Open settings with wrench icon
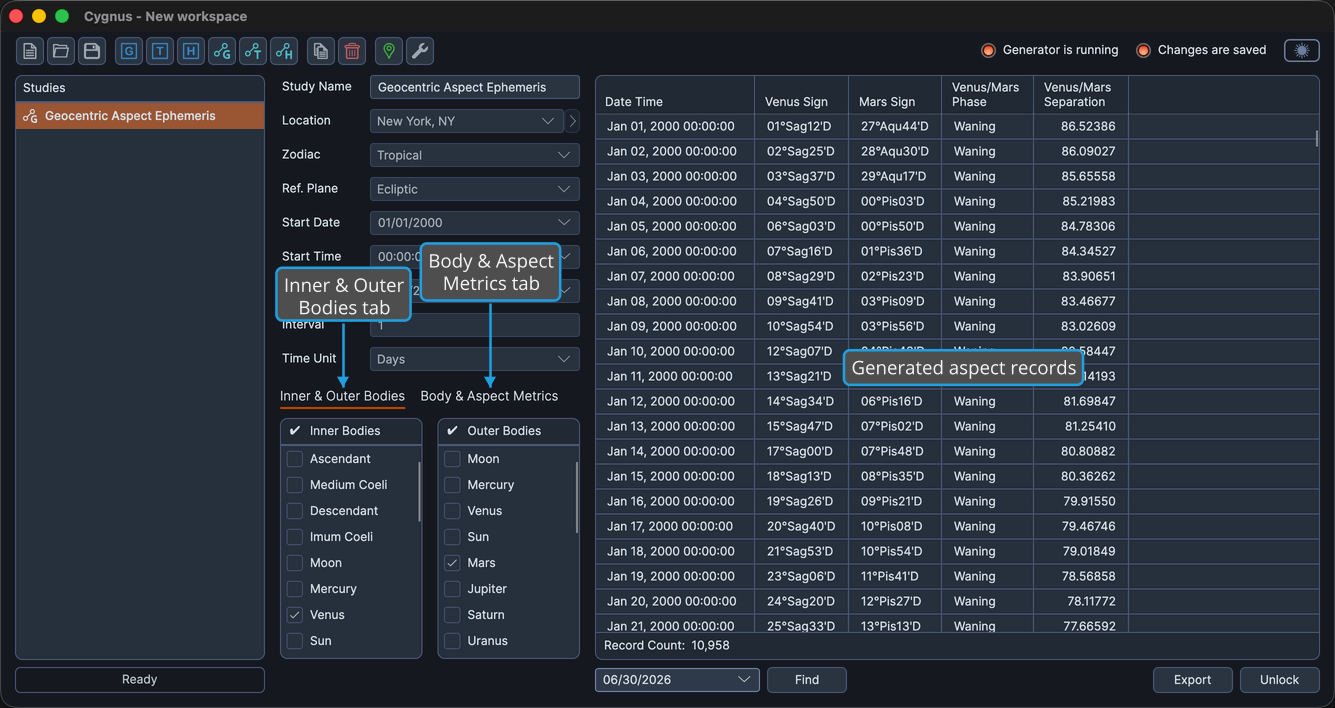Viewport: 1335px width, 708px height. point(420,51)
